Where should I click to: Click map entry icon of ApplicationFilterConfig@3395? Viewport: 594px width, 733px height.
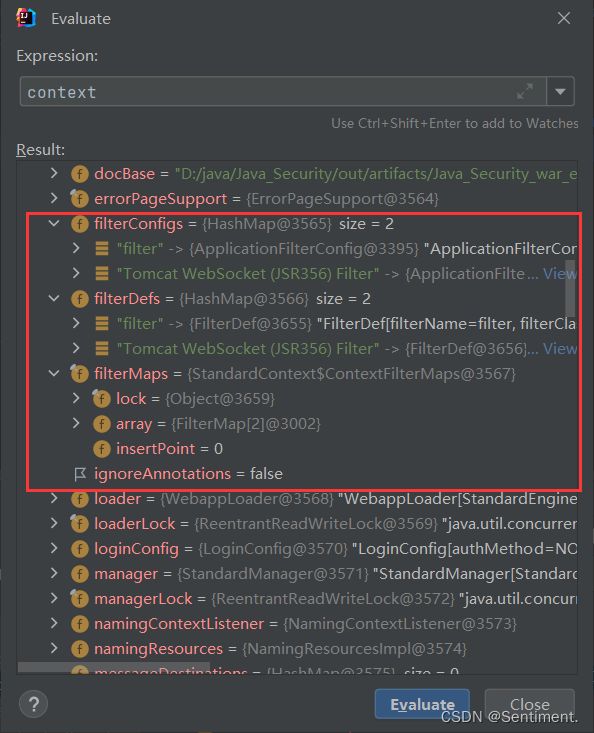click(102, 249)
